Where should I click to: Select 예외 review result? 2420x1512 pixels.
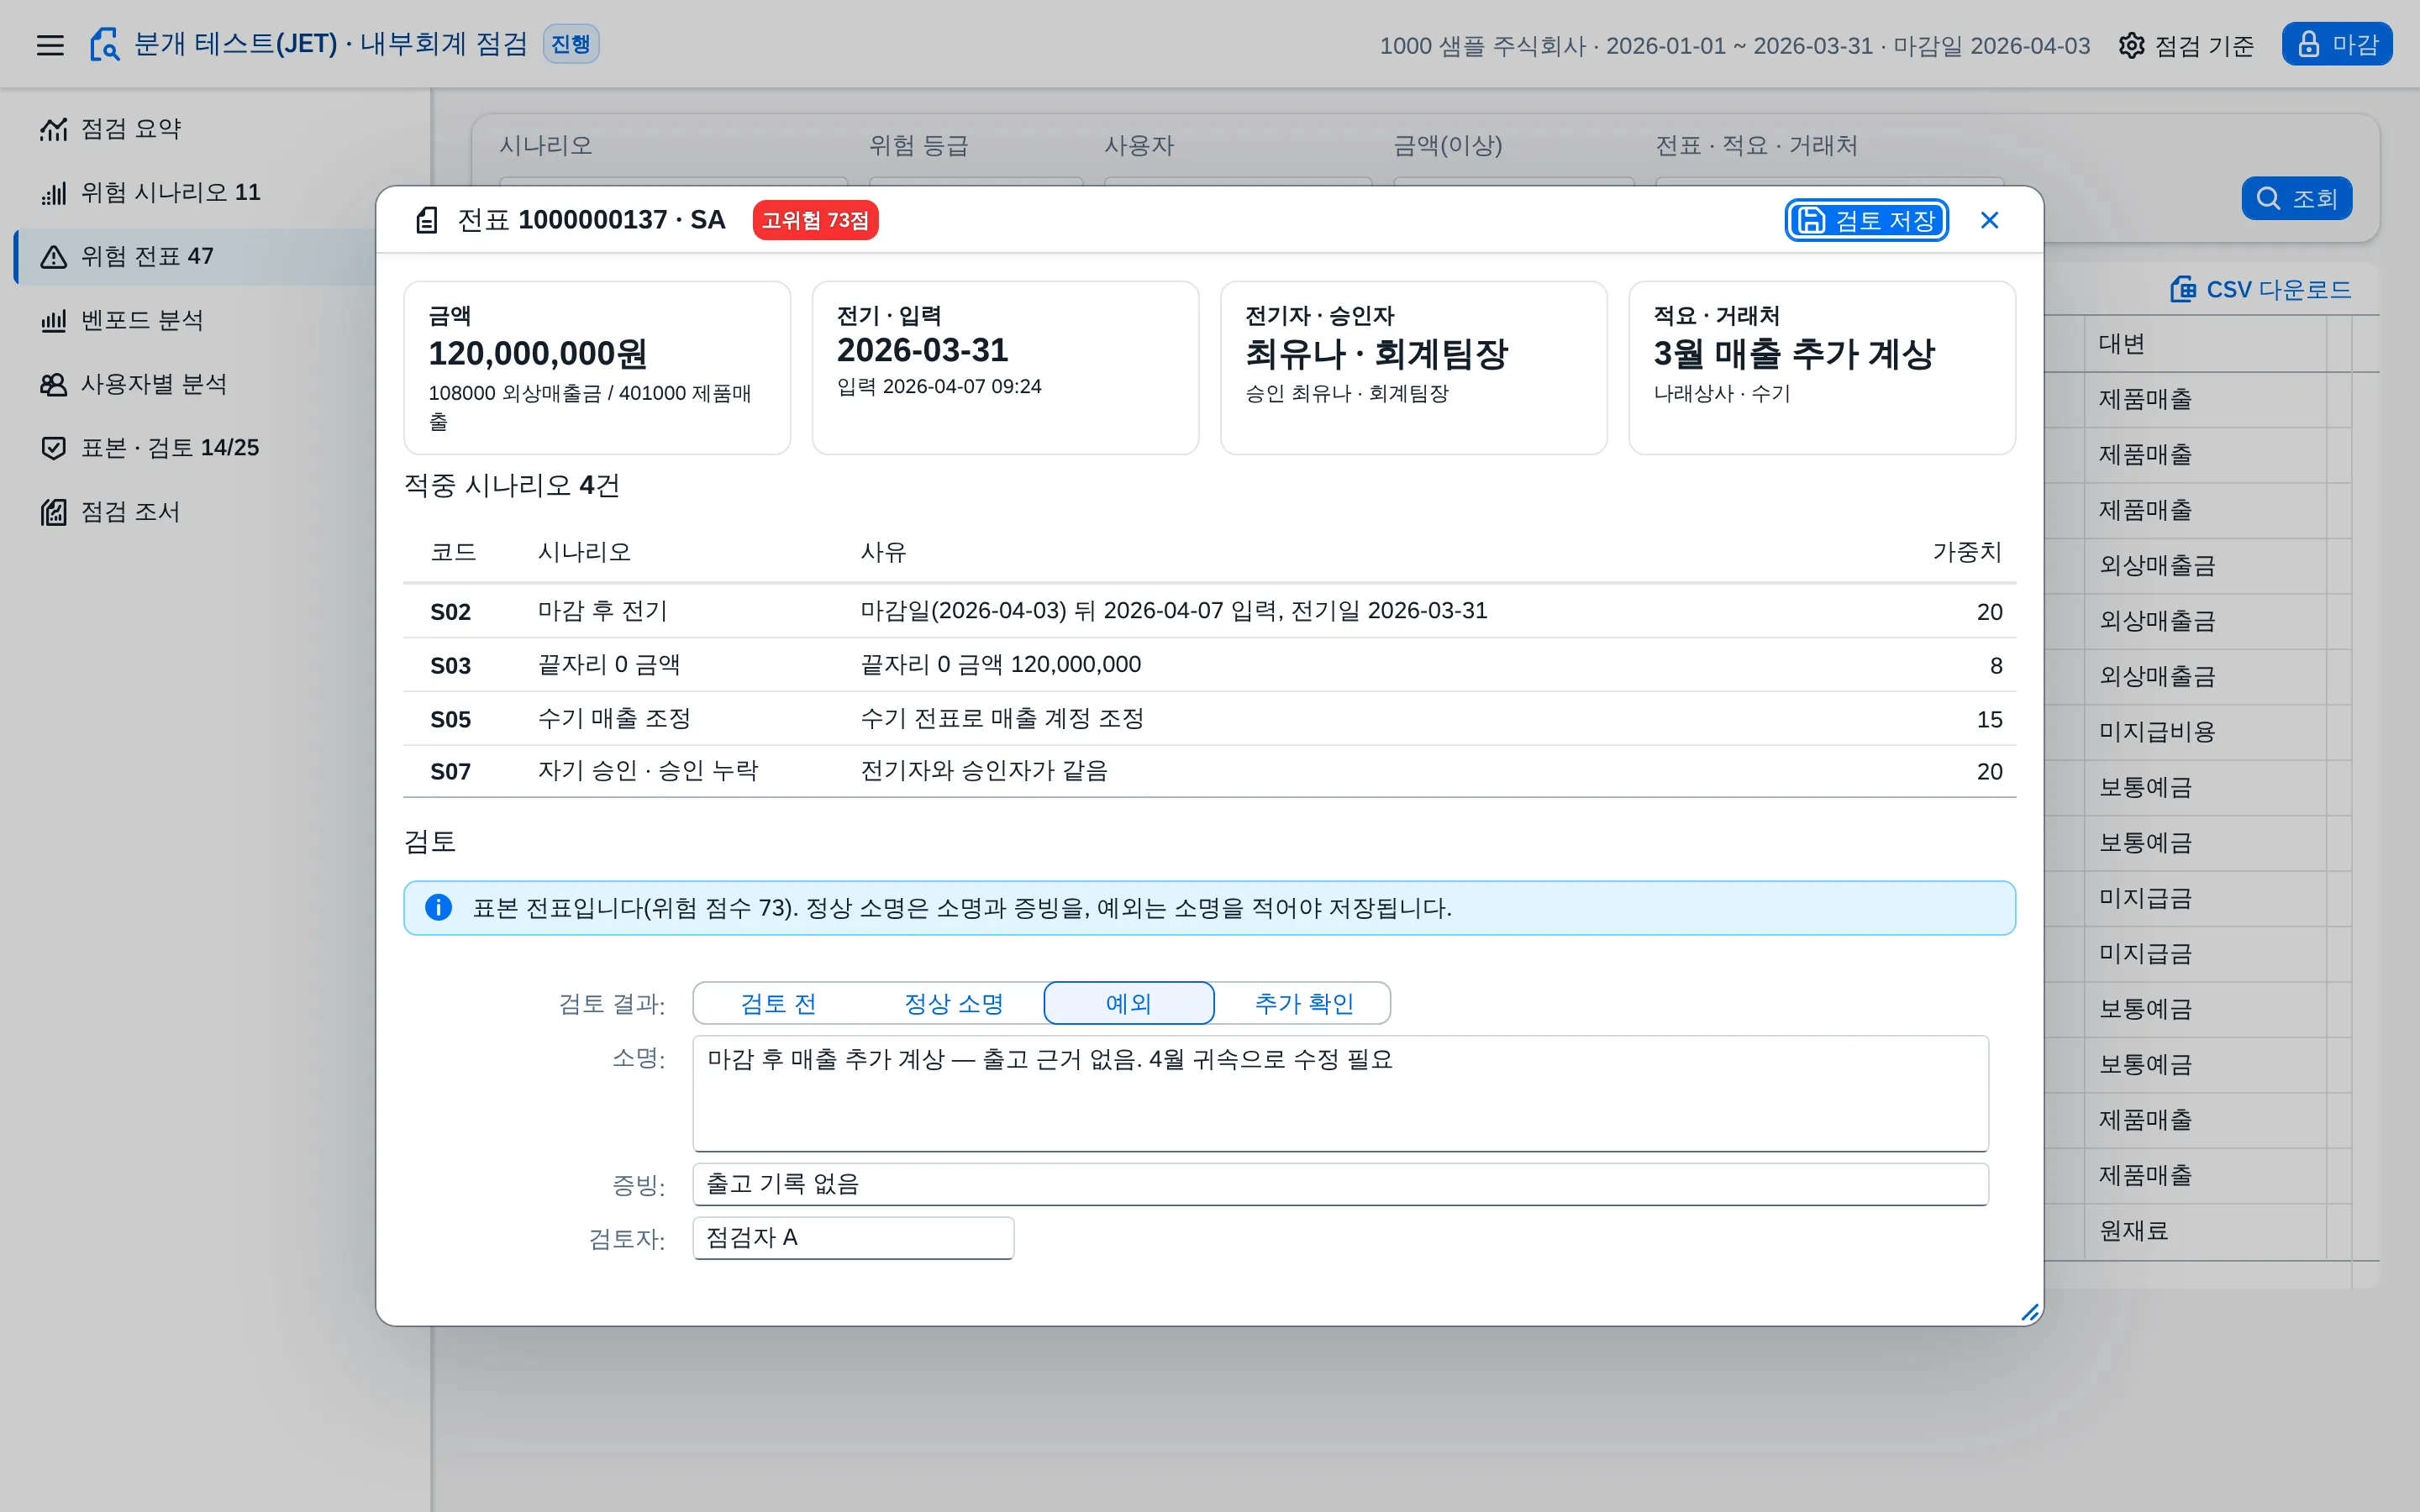pyautogui.click(x=1129, y=1003)
